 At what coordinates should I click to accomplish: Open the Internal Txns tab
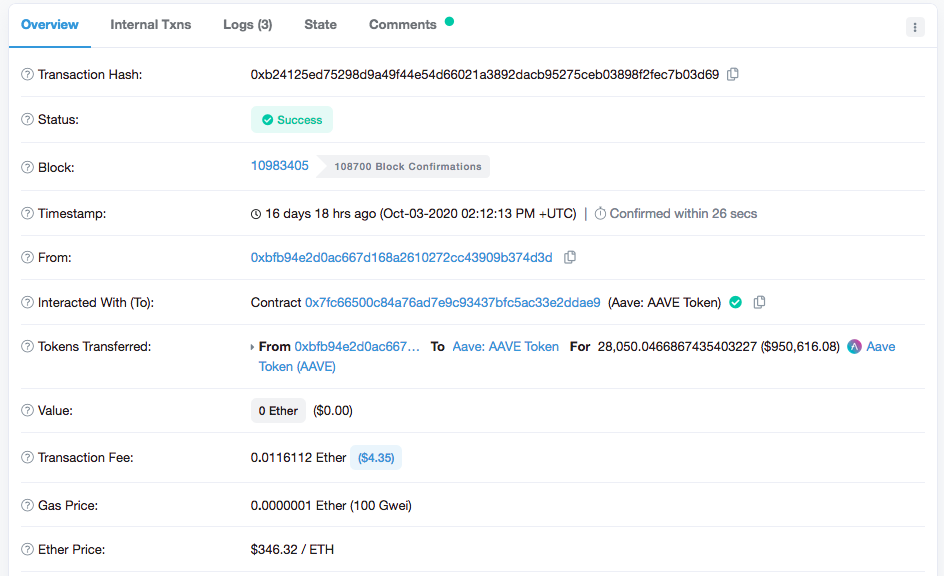click(151, 25)
